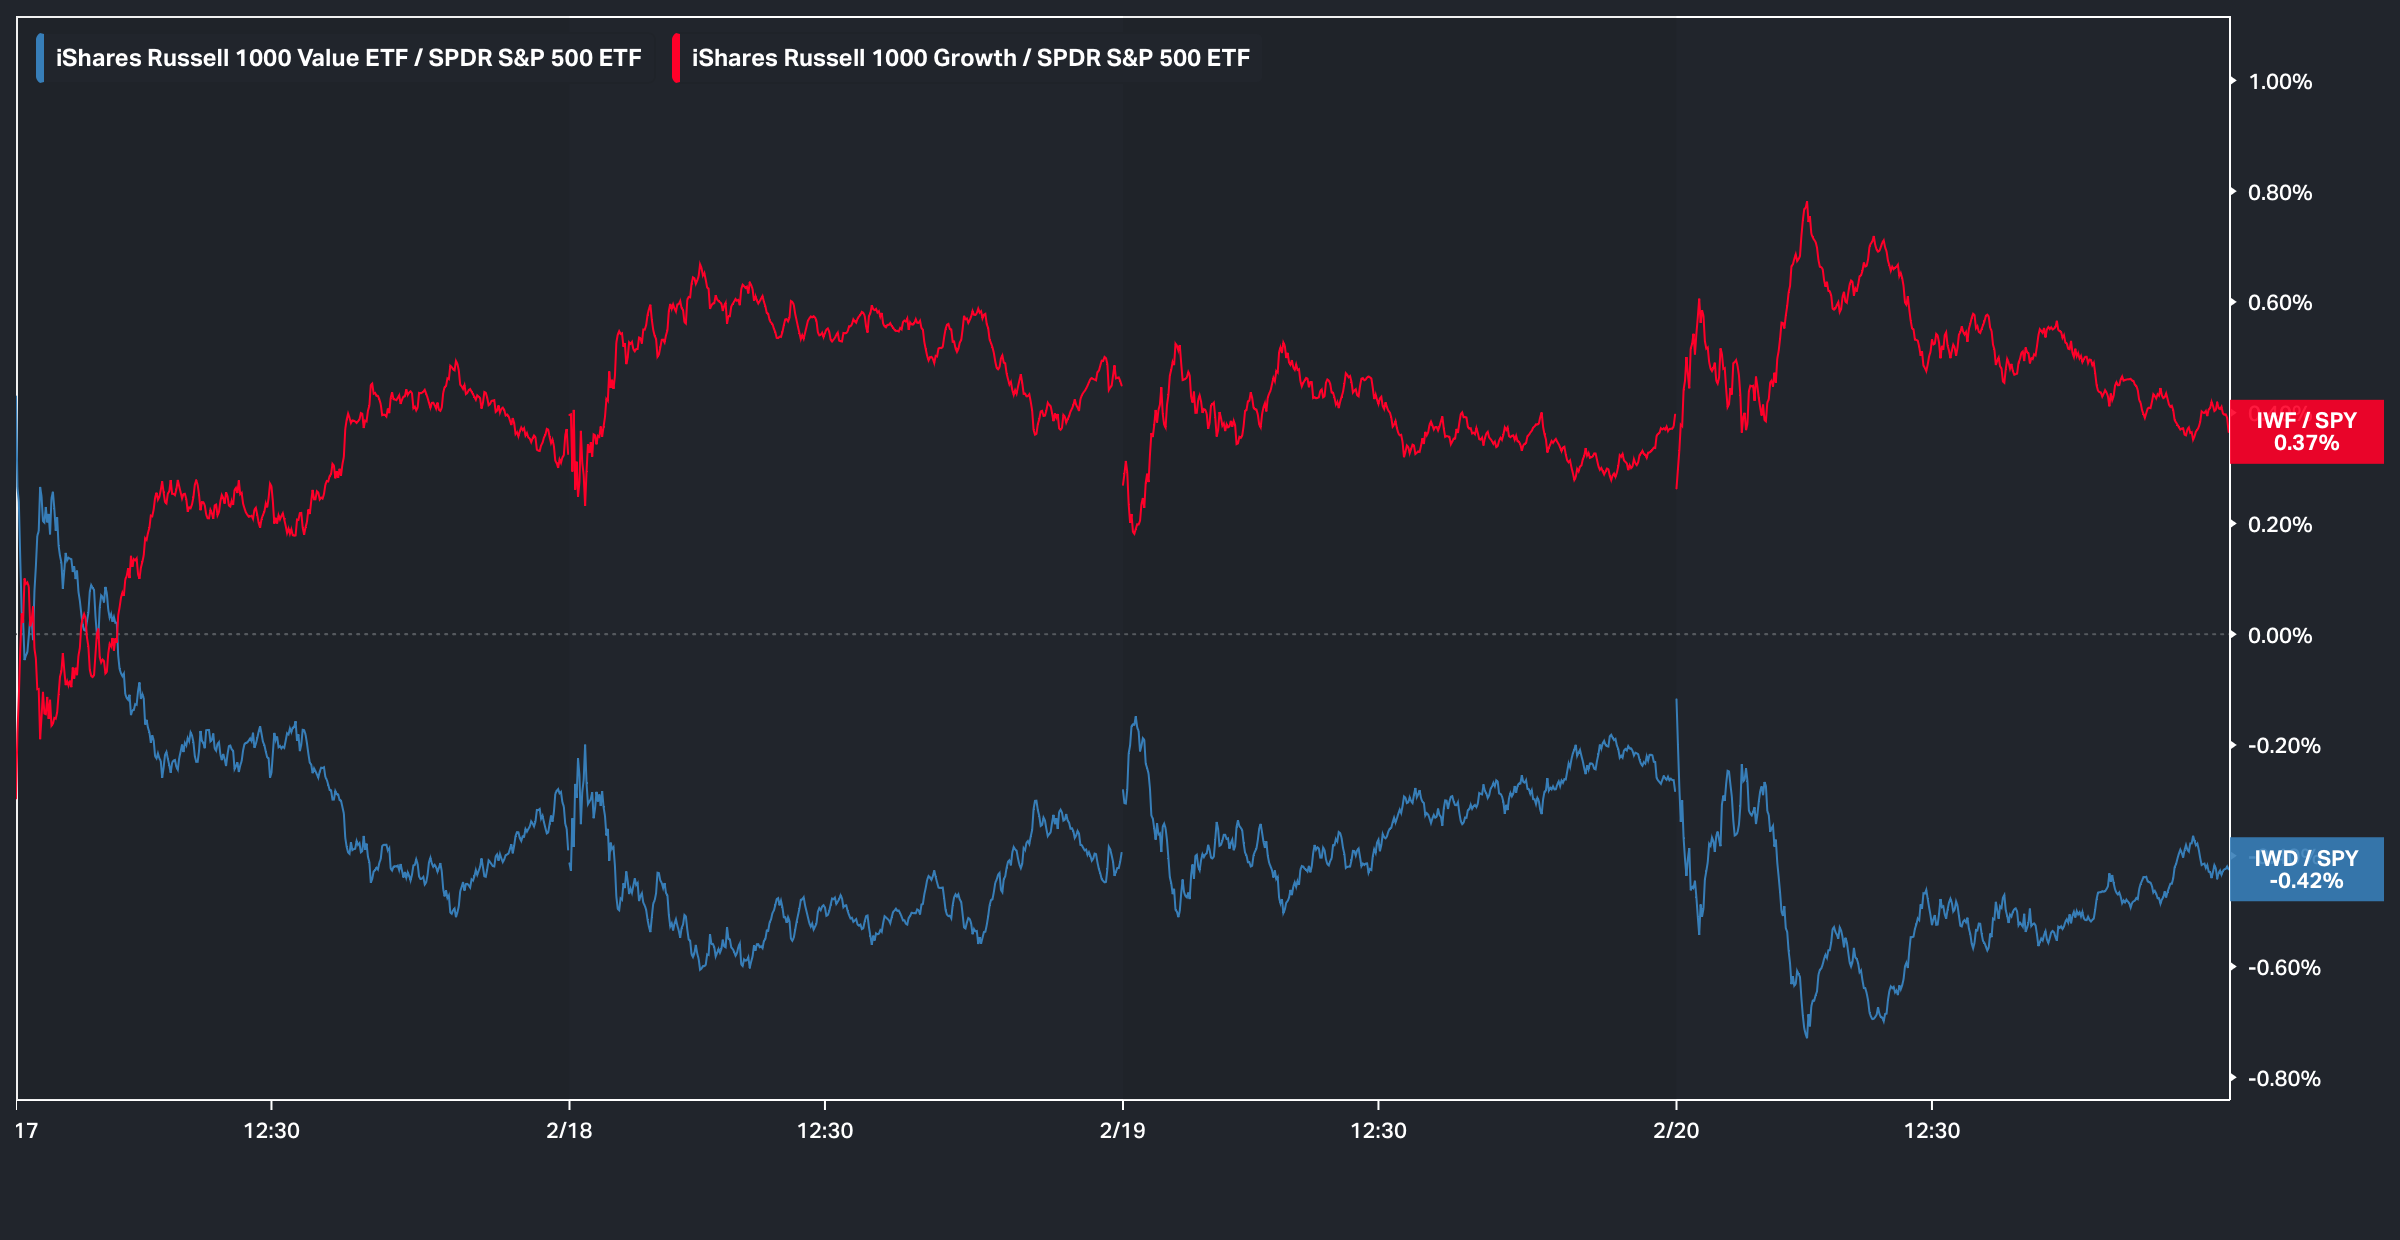2400x1240 pixels.
Task: Click the -0.20% y-axis label
Action: [2283, 746]
